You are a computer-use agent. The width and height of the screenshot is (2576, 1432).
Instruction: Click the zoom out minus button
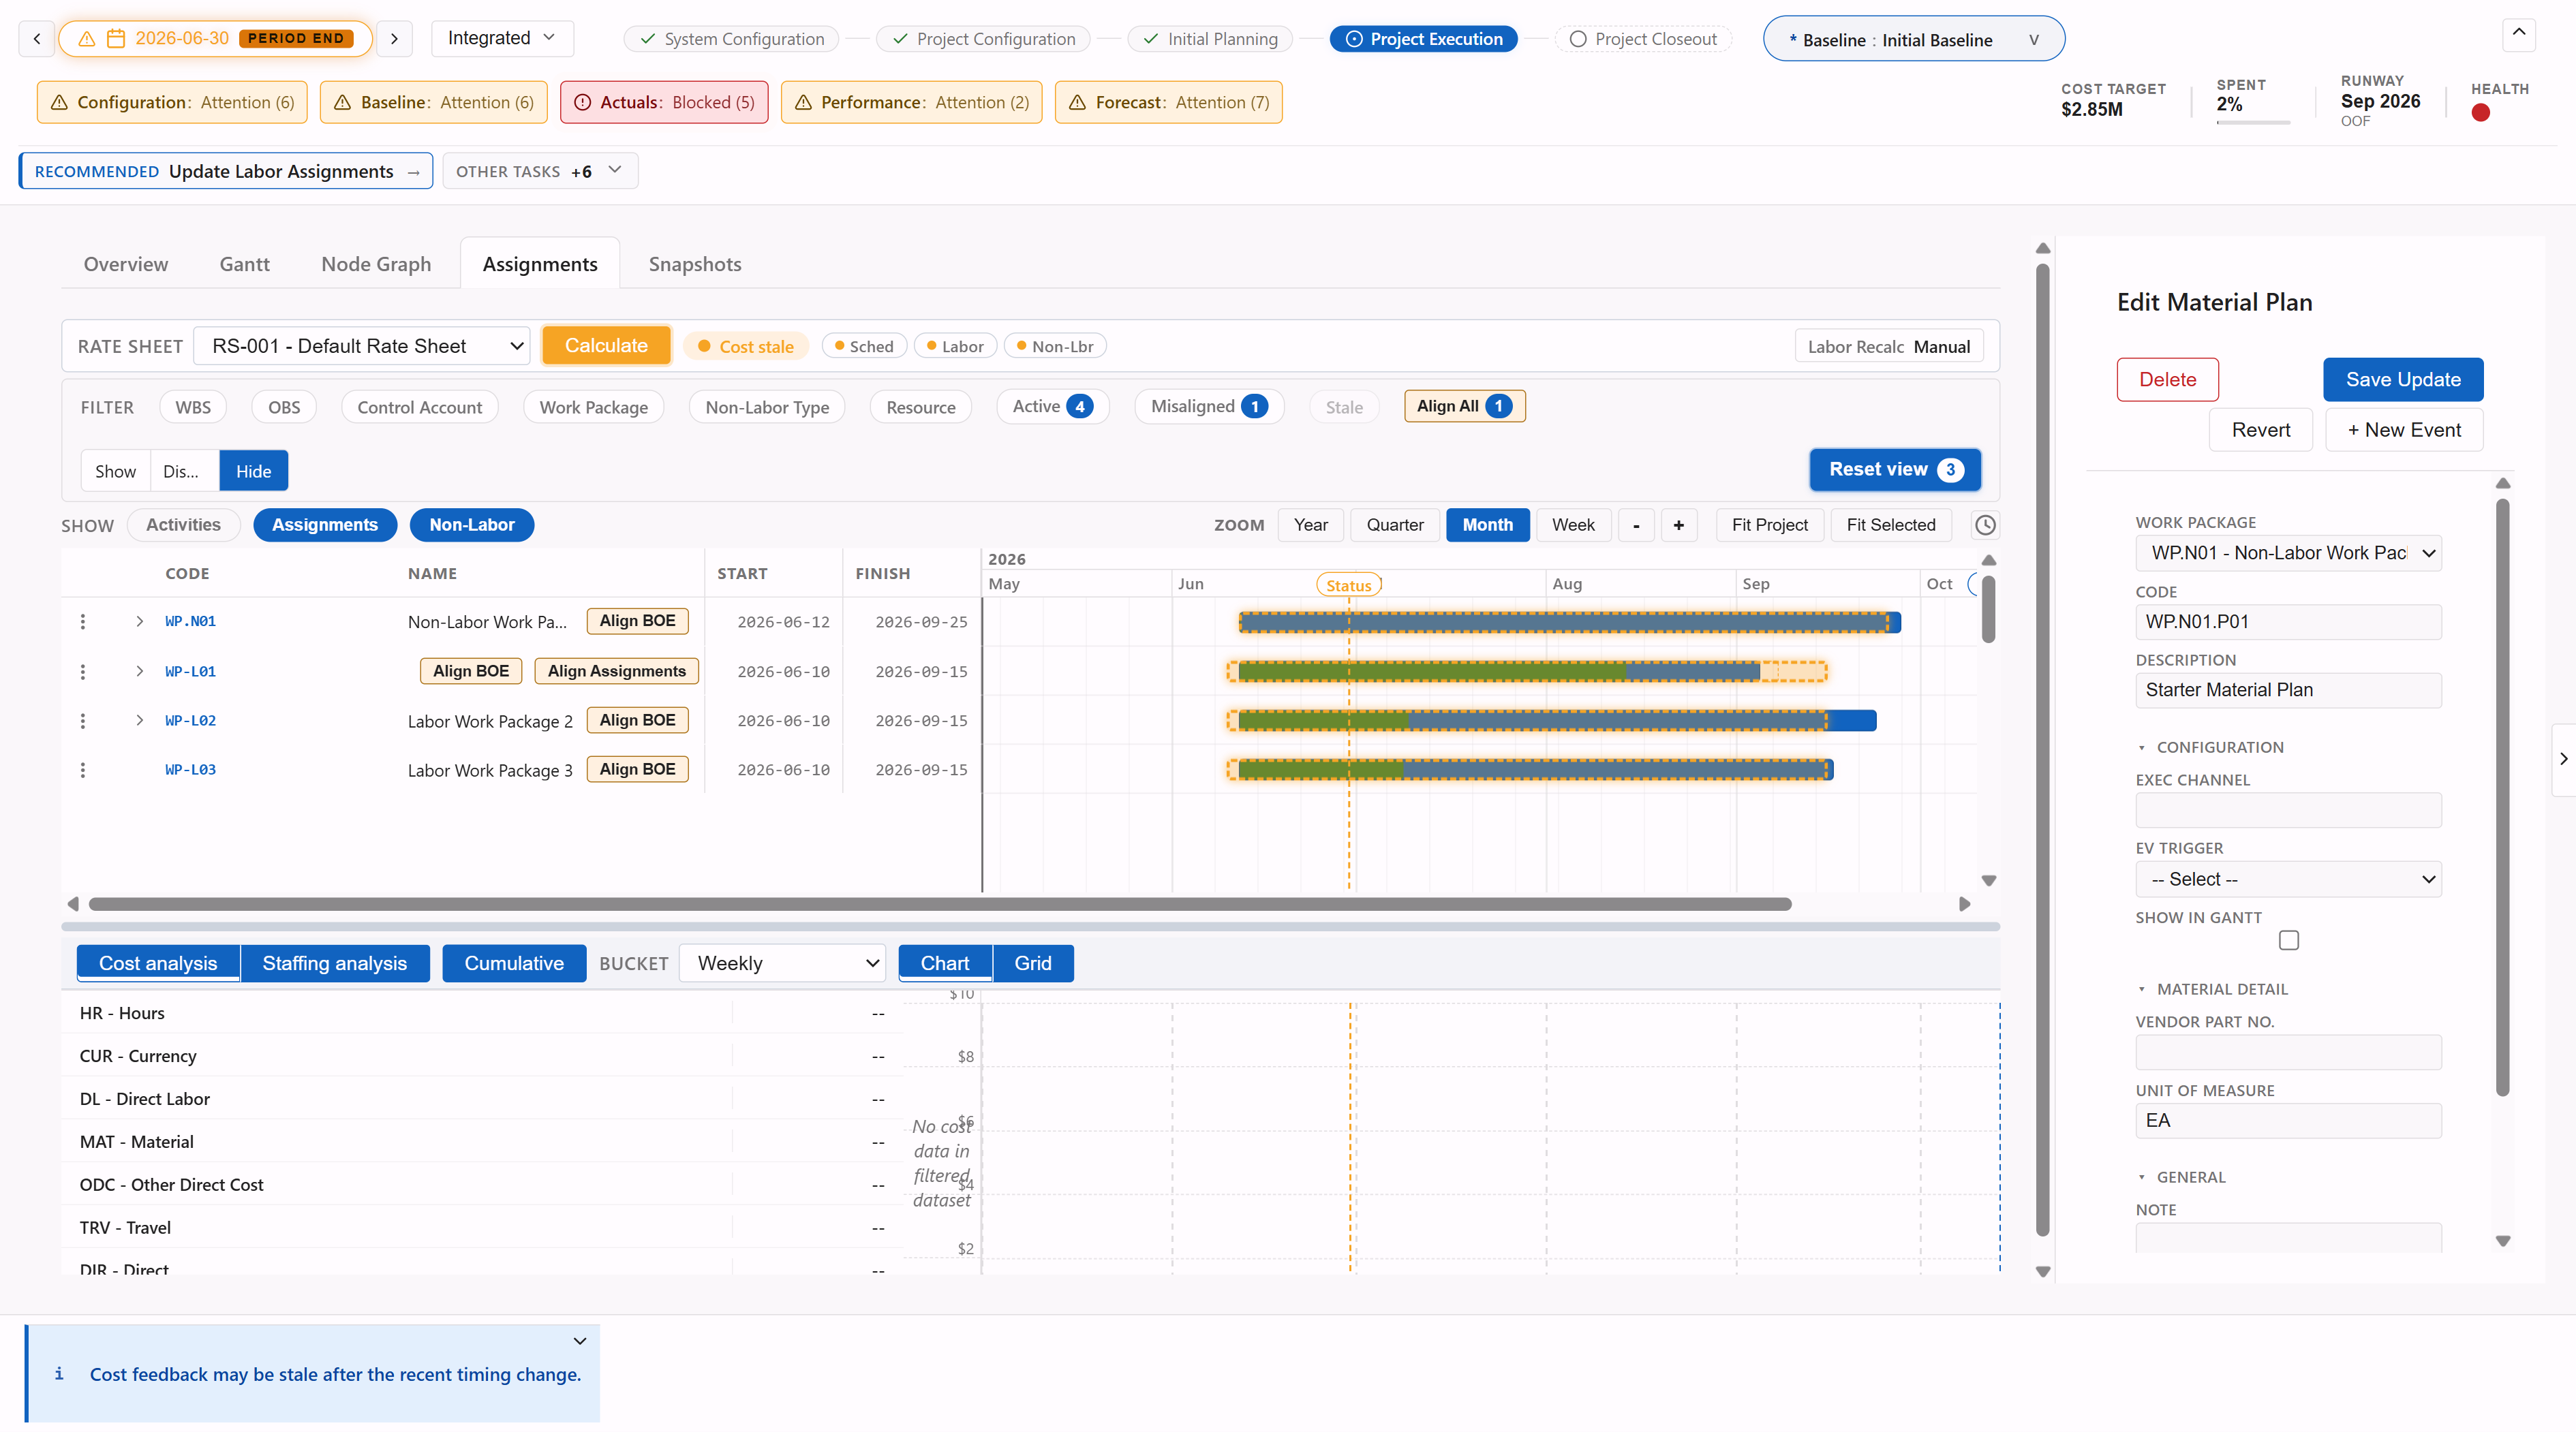(1636, 525)
